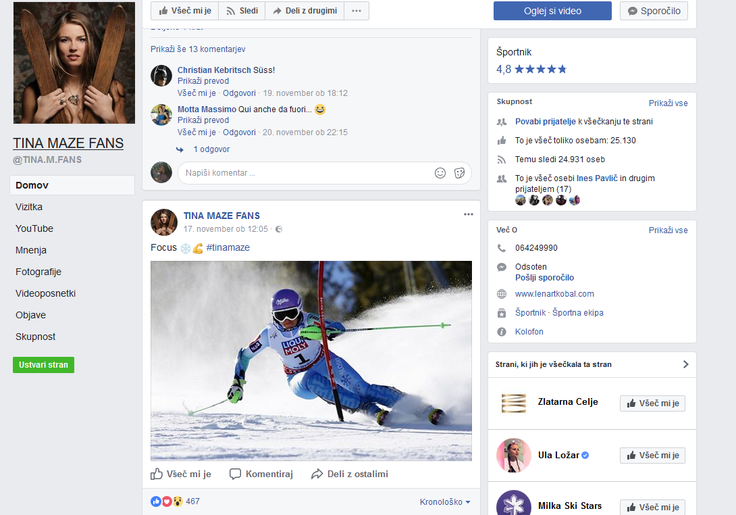Click Christian Kebritsch's avatar
Screen dimensions: 736x515
[161, 76]
